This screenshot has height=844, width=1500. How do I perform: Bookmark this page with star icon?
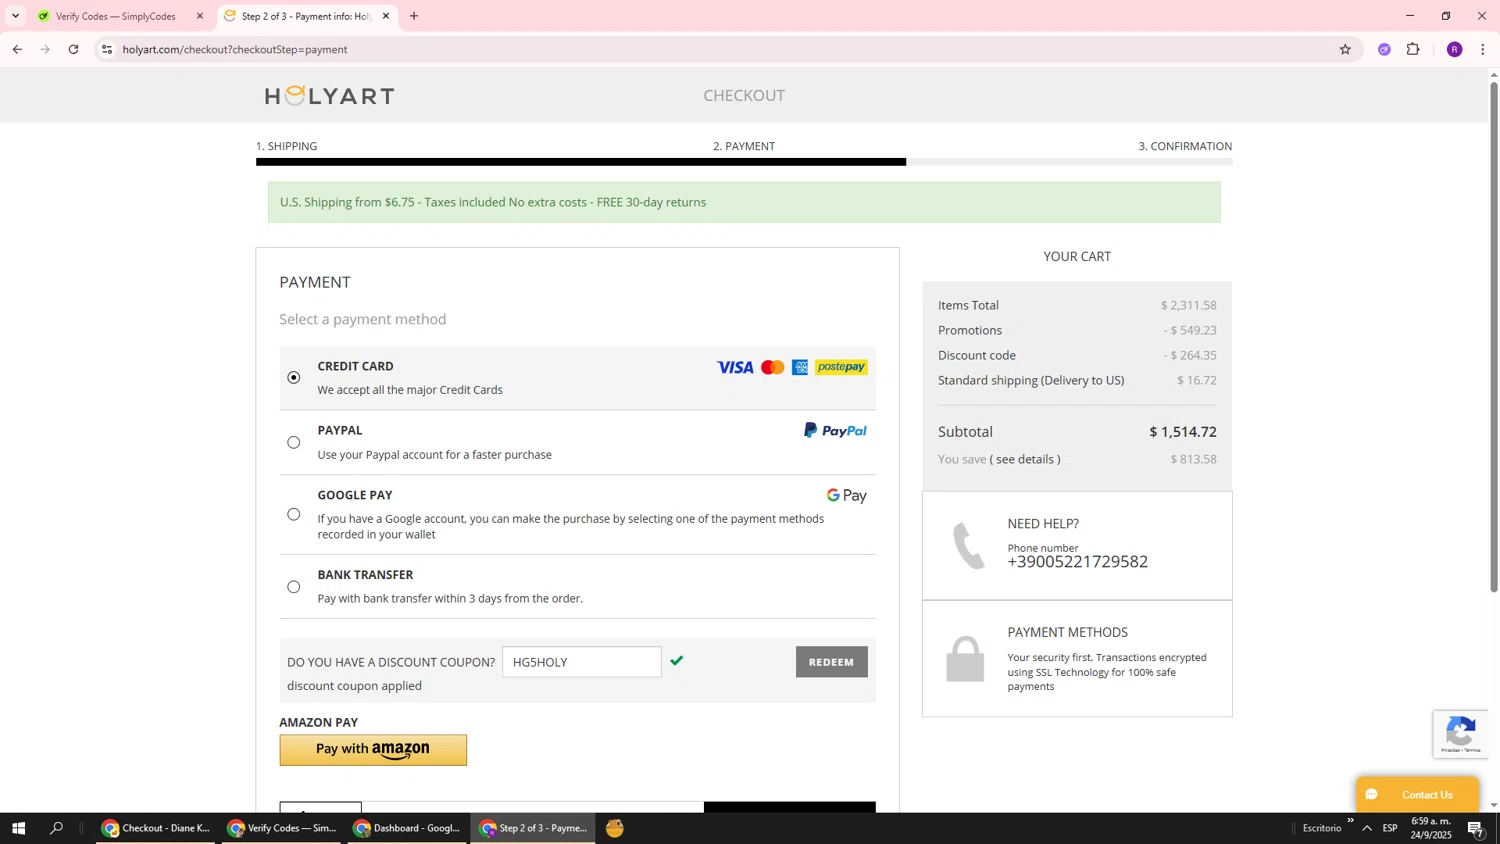1345,49
